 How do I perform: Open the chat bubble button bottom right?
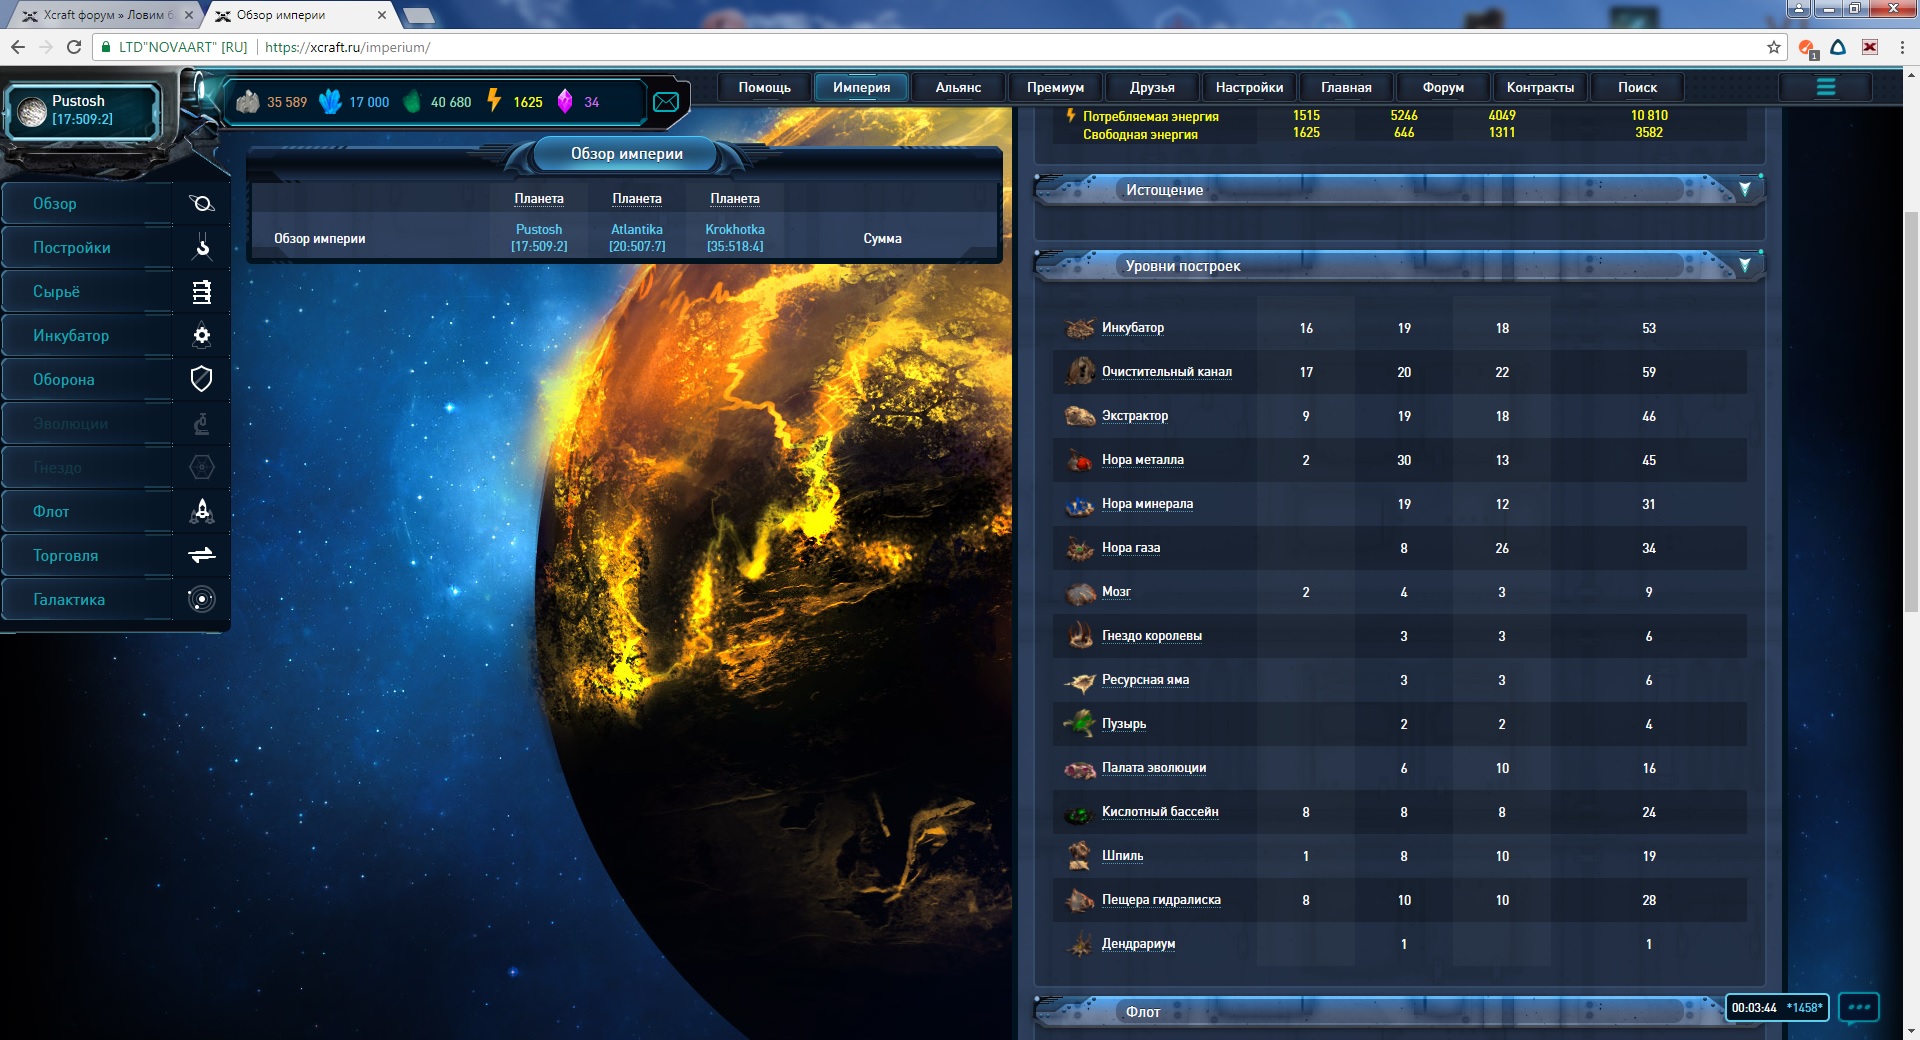coord(1859,1007)
